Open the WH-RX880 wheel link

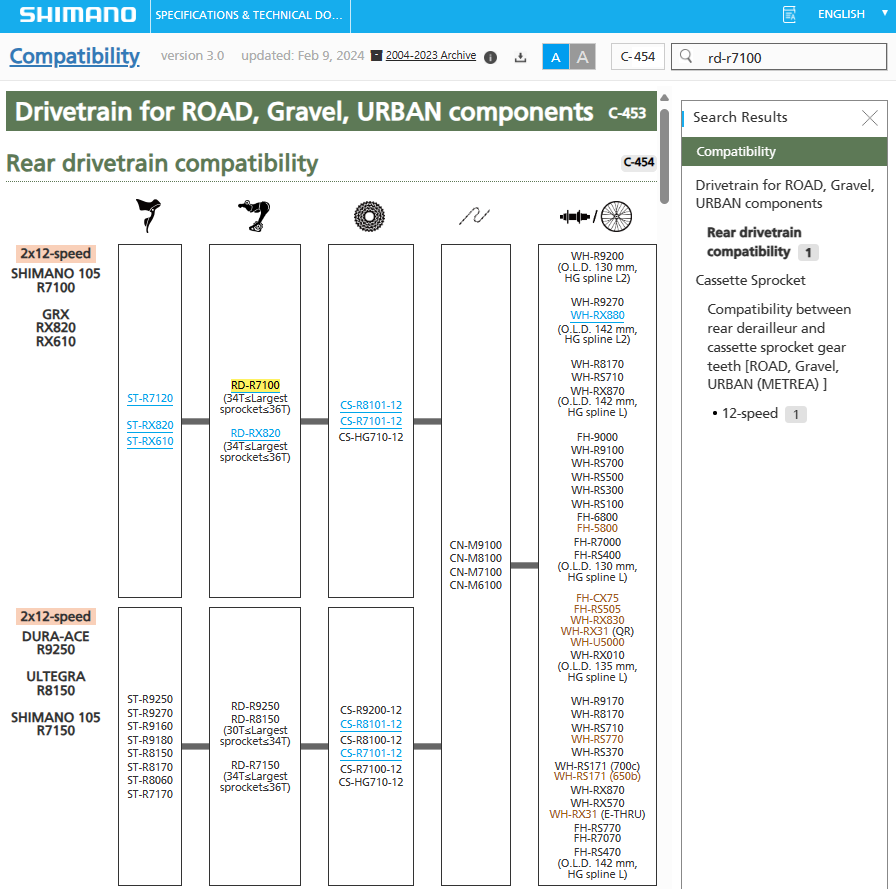click(597, 315)
